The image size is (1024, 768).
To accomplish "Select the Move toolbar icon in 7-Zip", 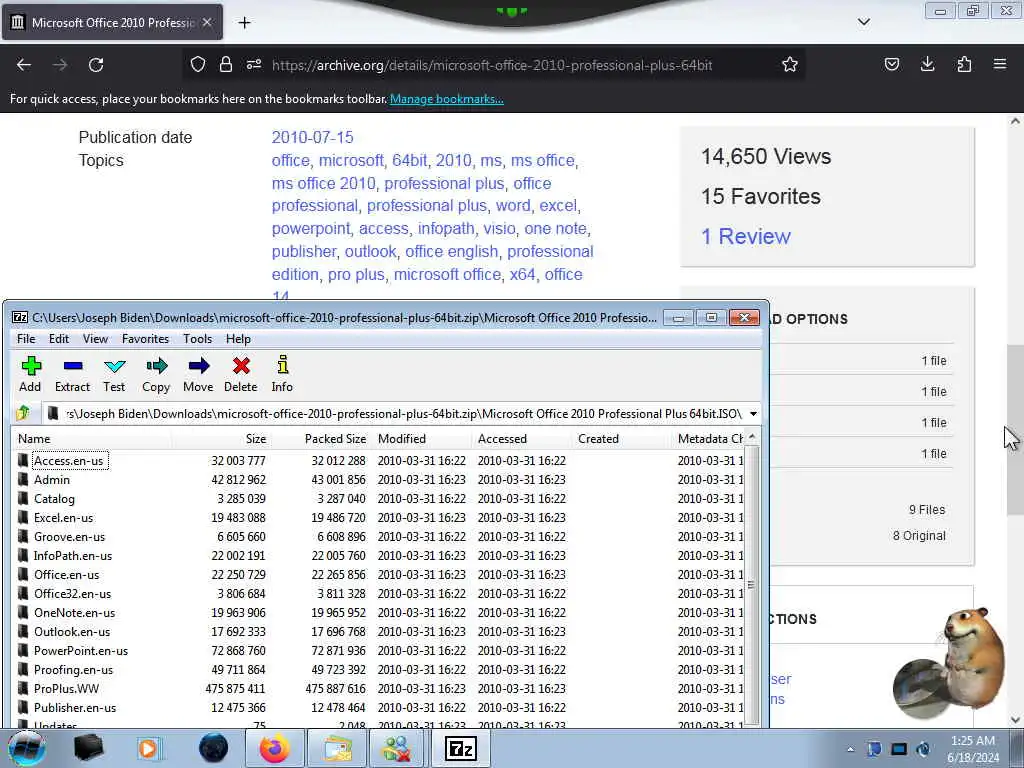I will point(198,374).
